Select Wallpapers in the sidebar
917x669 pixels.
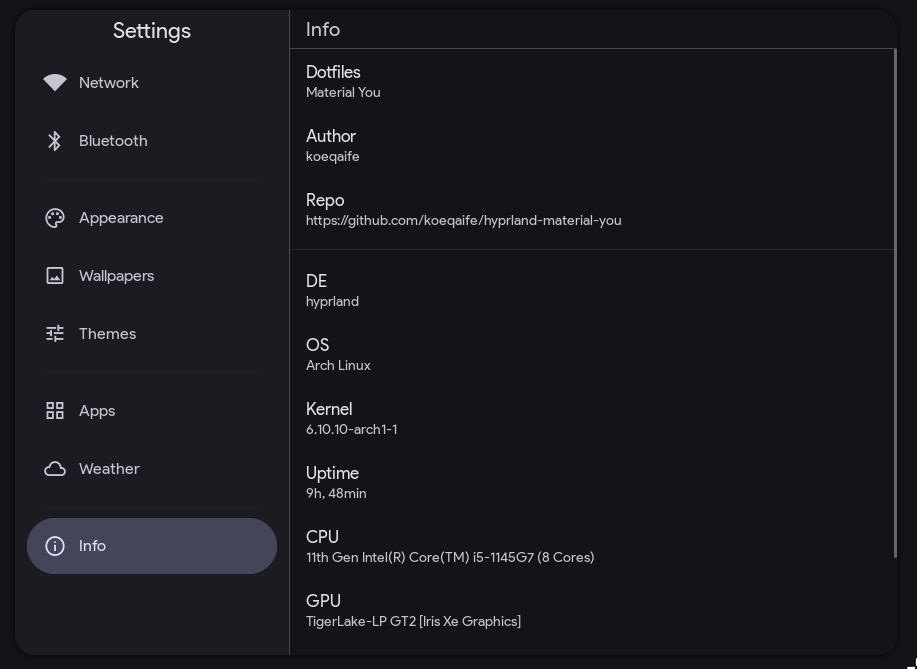pos(116,276)
